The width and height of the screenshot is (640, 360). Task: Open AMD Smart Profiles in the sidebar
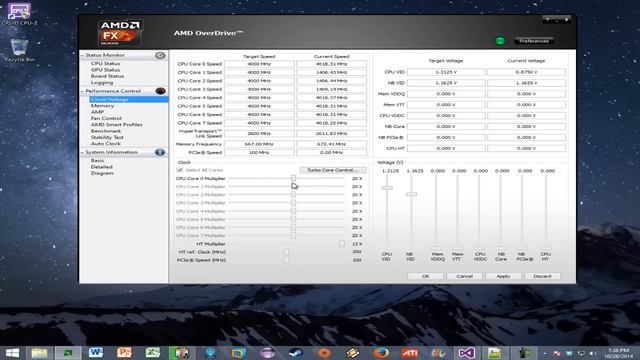coord(117,124)
